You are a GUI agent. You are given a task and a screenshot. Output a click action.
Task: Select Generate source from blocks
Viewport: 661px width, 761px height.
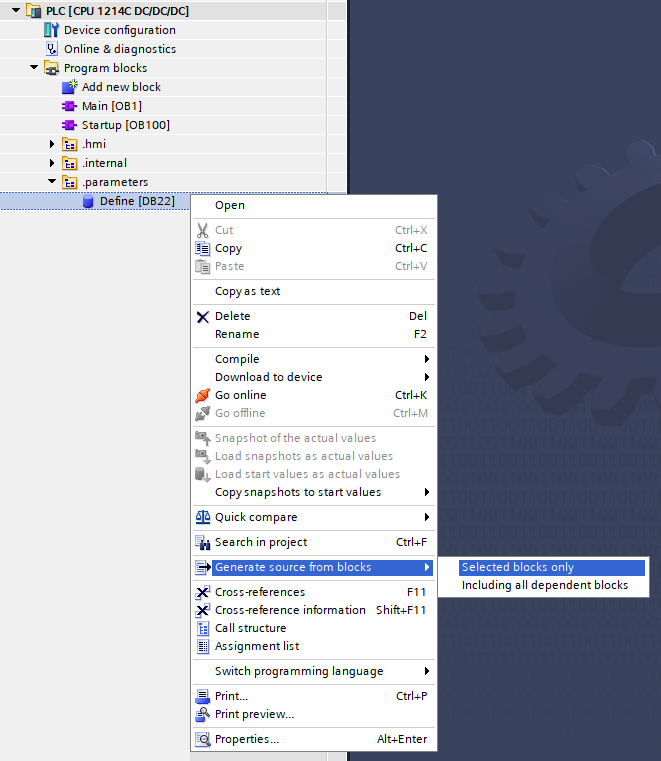point(314,567)
